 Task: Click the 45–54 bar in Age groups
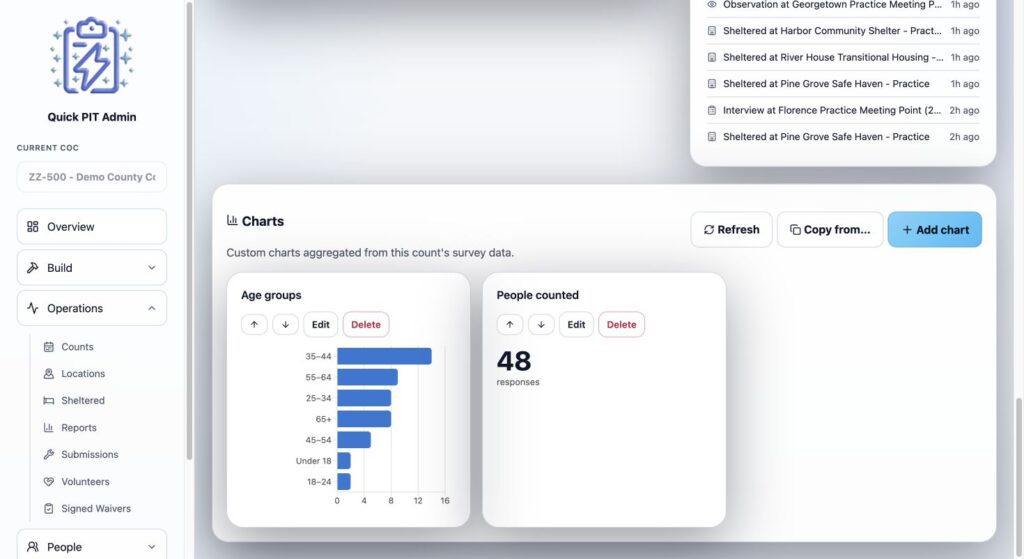coord(354,439)
